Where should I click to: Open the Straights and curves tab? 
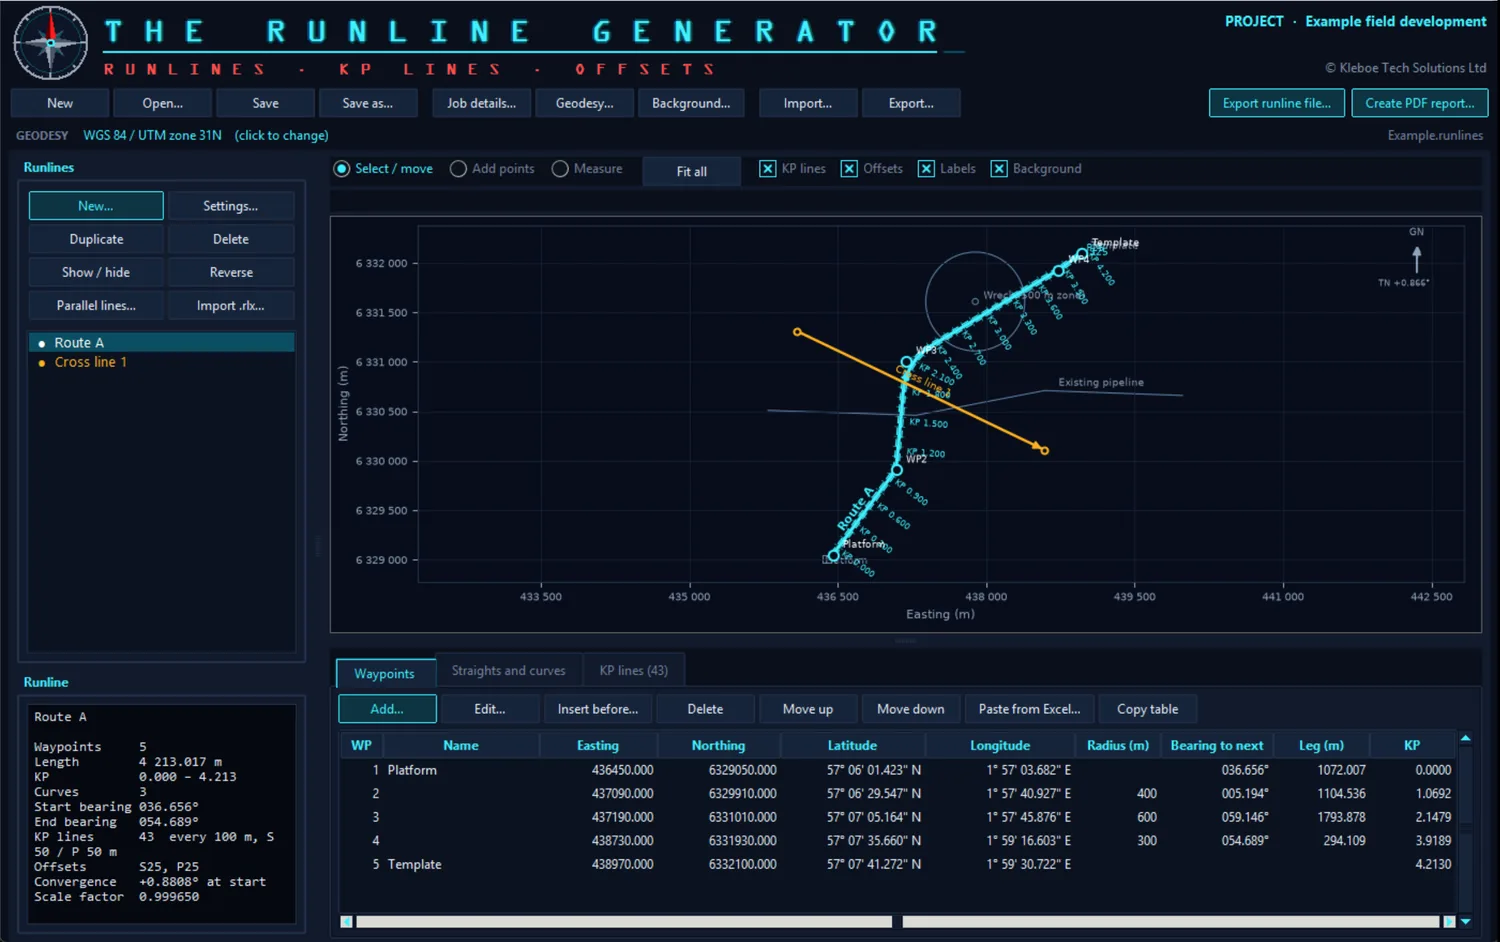[508, 671]
